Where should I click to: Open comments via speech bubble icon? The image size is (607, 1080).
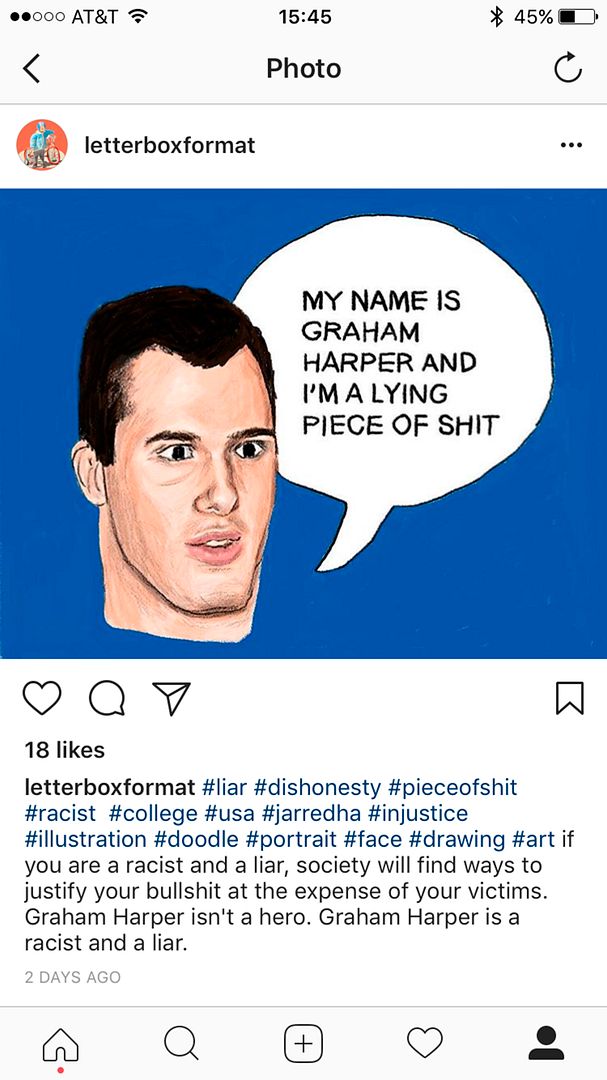[107, 699]
